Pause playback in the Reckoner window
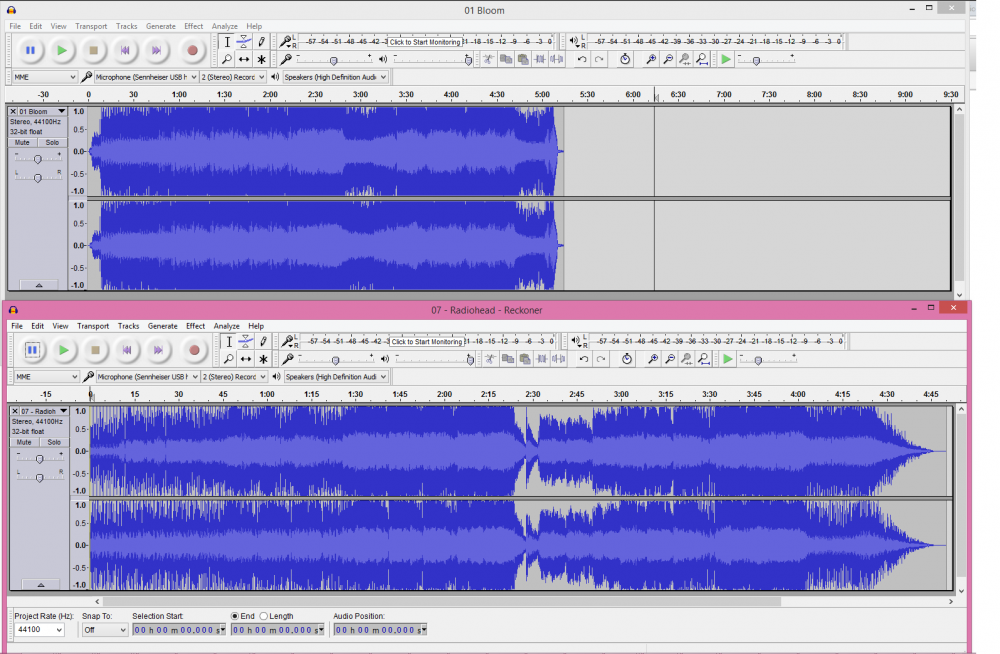Viewport: 1000px width, 654px height. coord(32,350)
